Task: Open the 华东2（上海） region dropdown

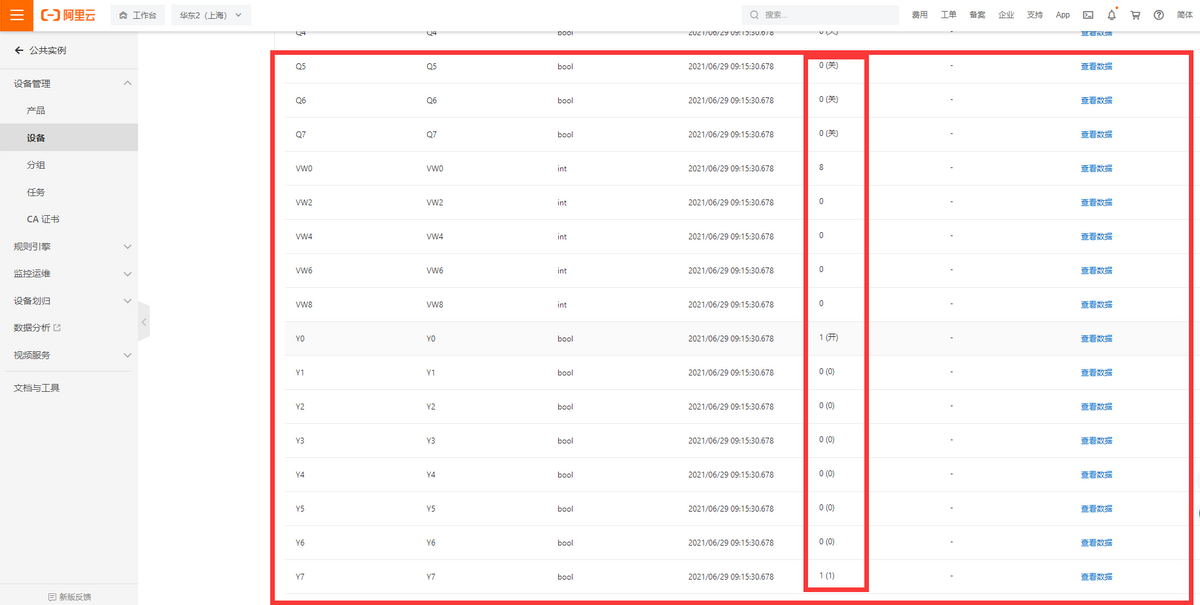Action: [211, 15]
